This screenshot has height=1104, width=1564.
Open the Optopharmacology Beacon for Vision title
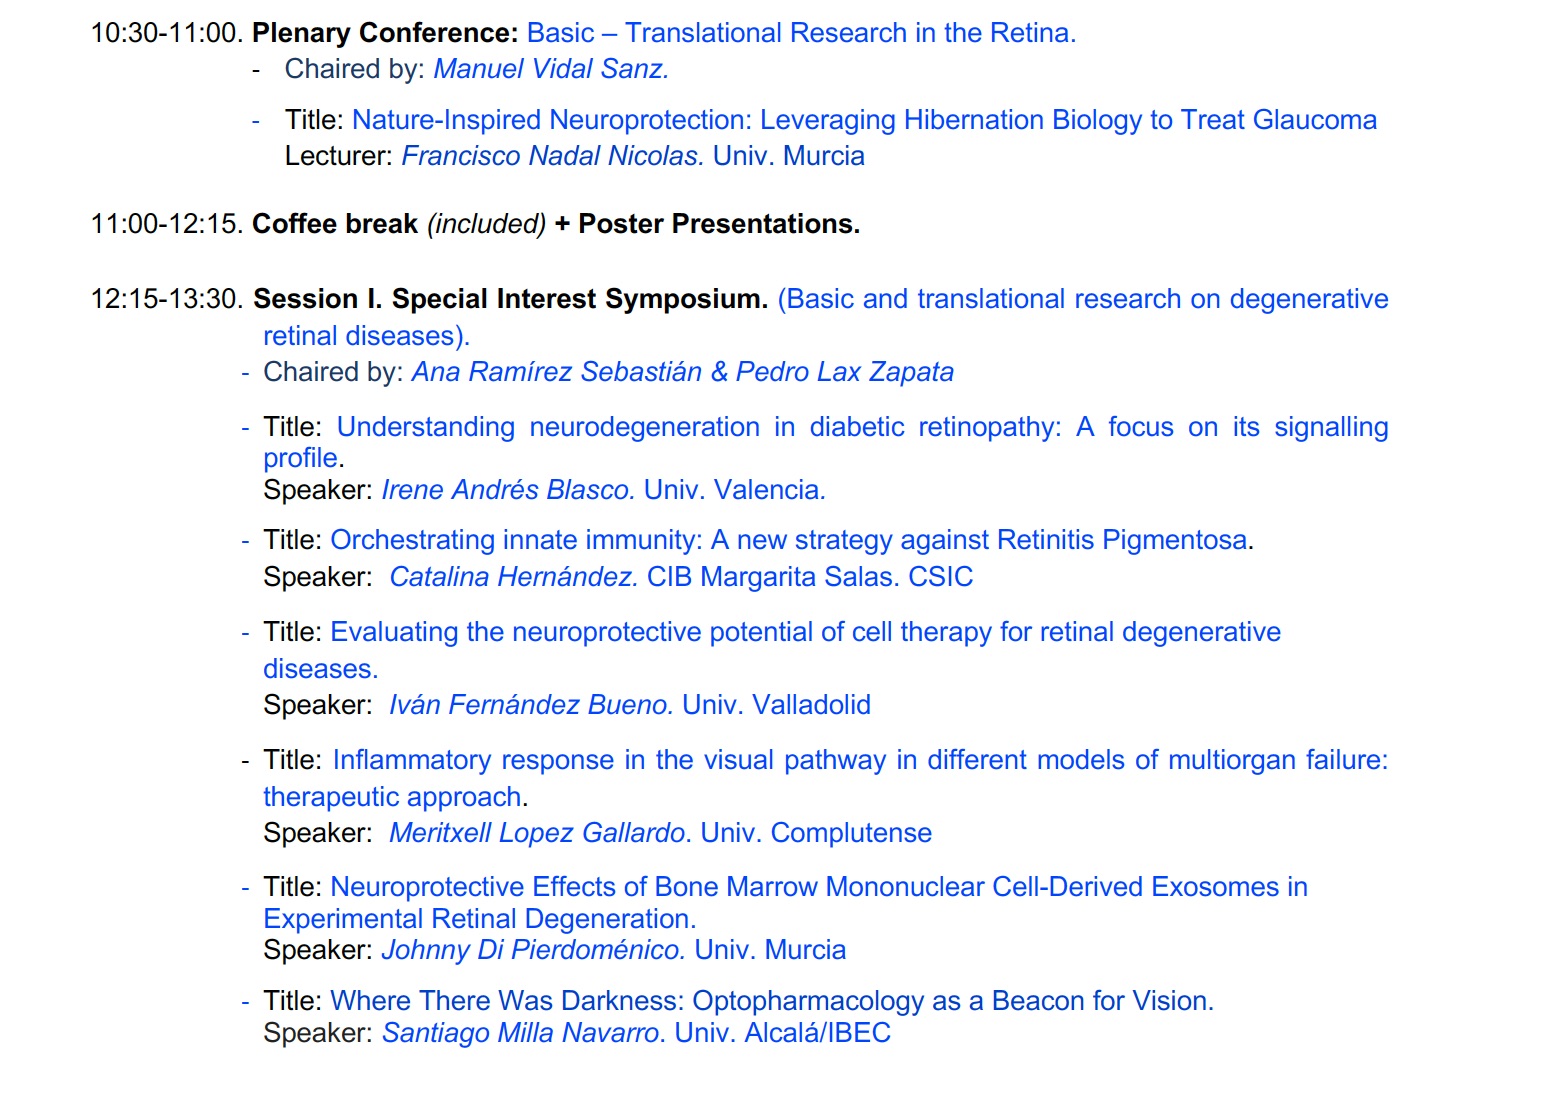coord(772,1001)
